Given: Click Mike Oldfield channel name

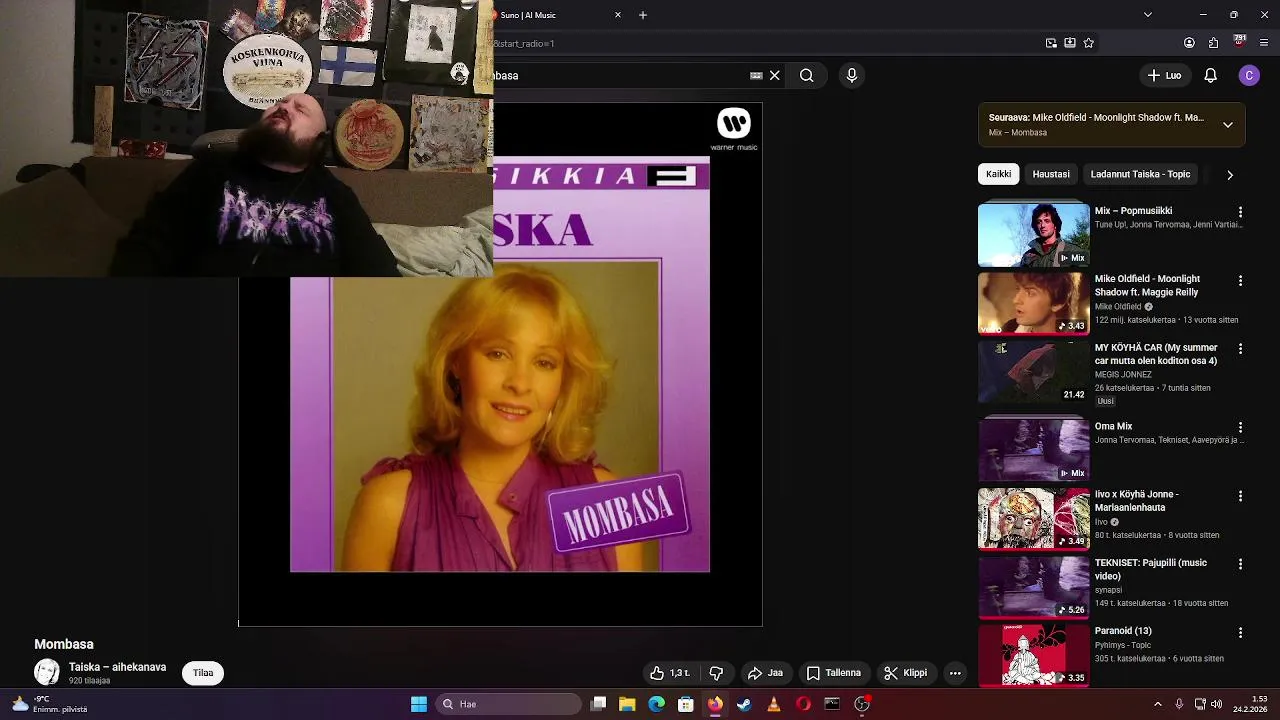Looking at the screenshot, I should [1118, 307].
